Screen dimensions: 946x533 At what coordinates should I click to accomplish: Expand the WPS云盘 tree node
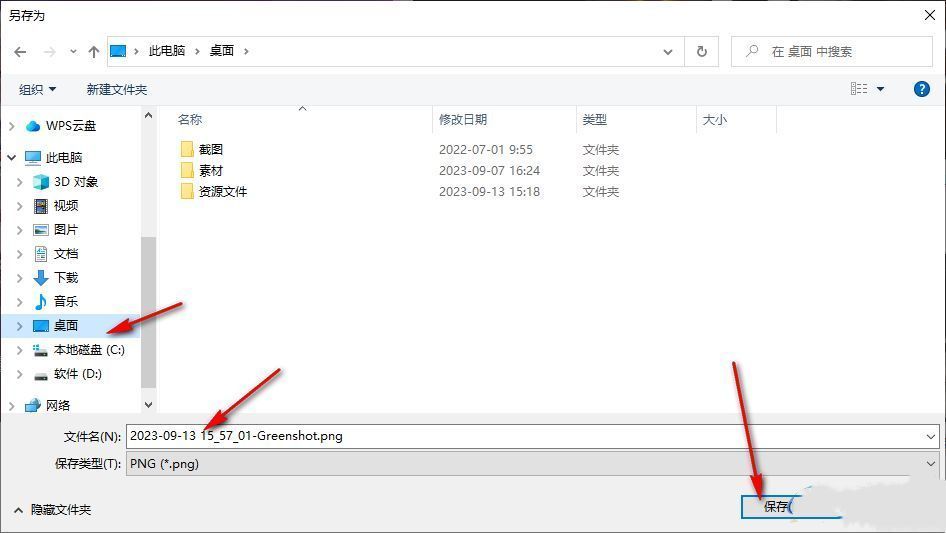coord(12,126)
